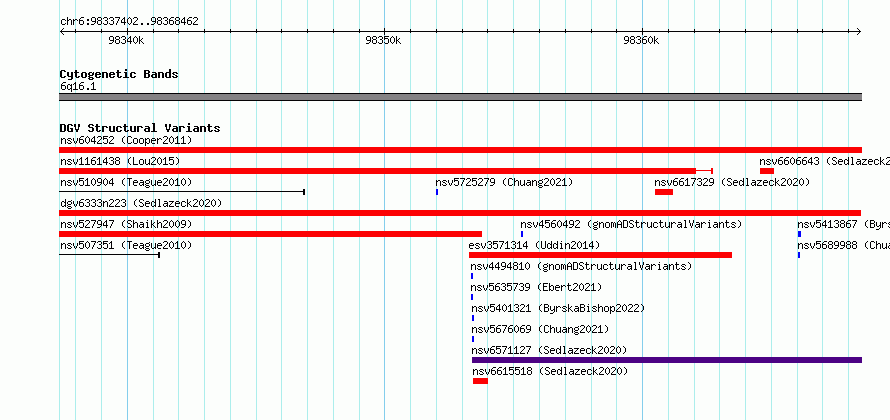Select the dgv6333n223 red variant bar
The image size is (890, 420).
pos(460,213)
